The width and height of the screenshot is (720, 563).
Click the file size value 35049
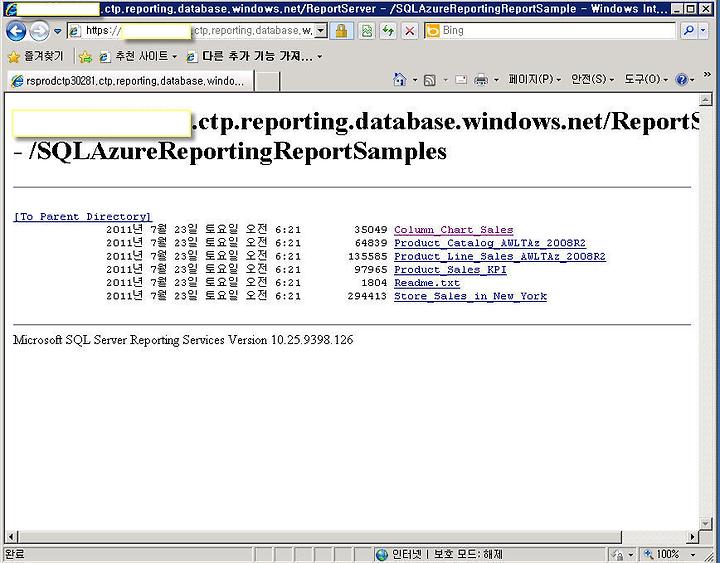(x=371, y=230)
